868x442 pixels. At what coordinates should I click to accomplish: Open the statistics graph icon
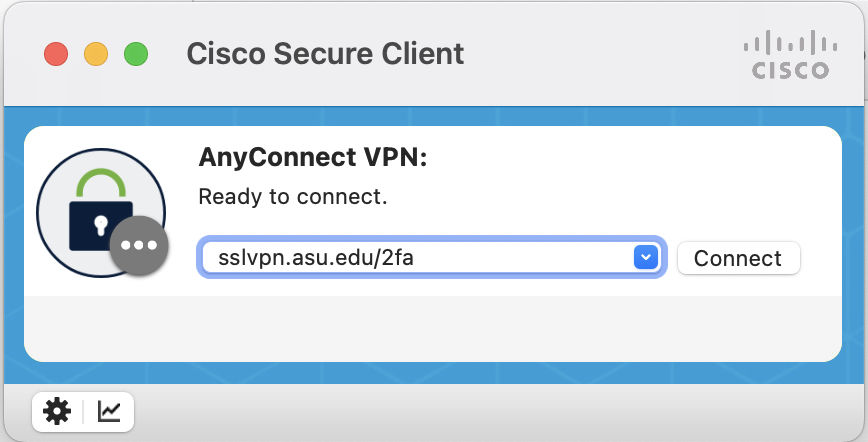[109, 411]
